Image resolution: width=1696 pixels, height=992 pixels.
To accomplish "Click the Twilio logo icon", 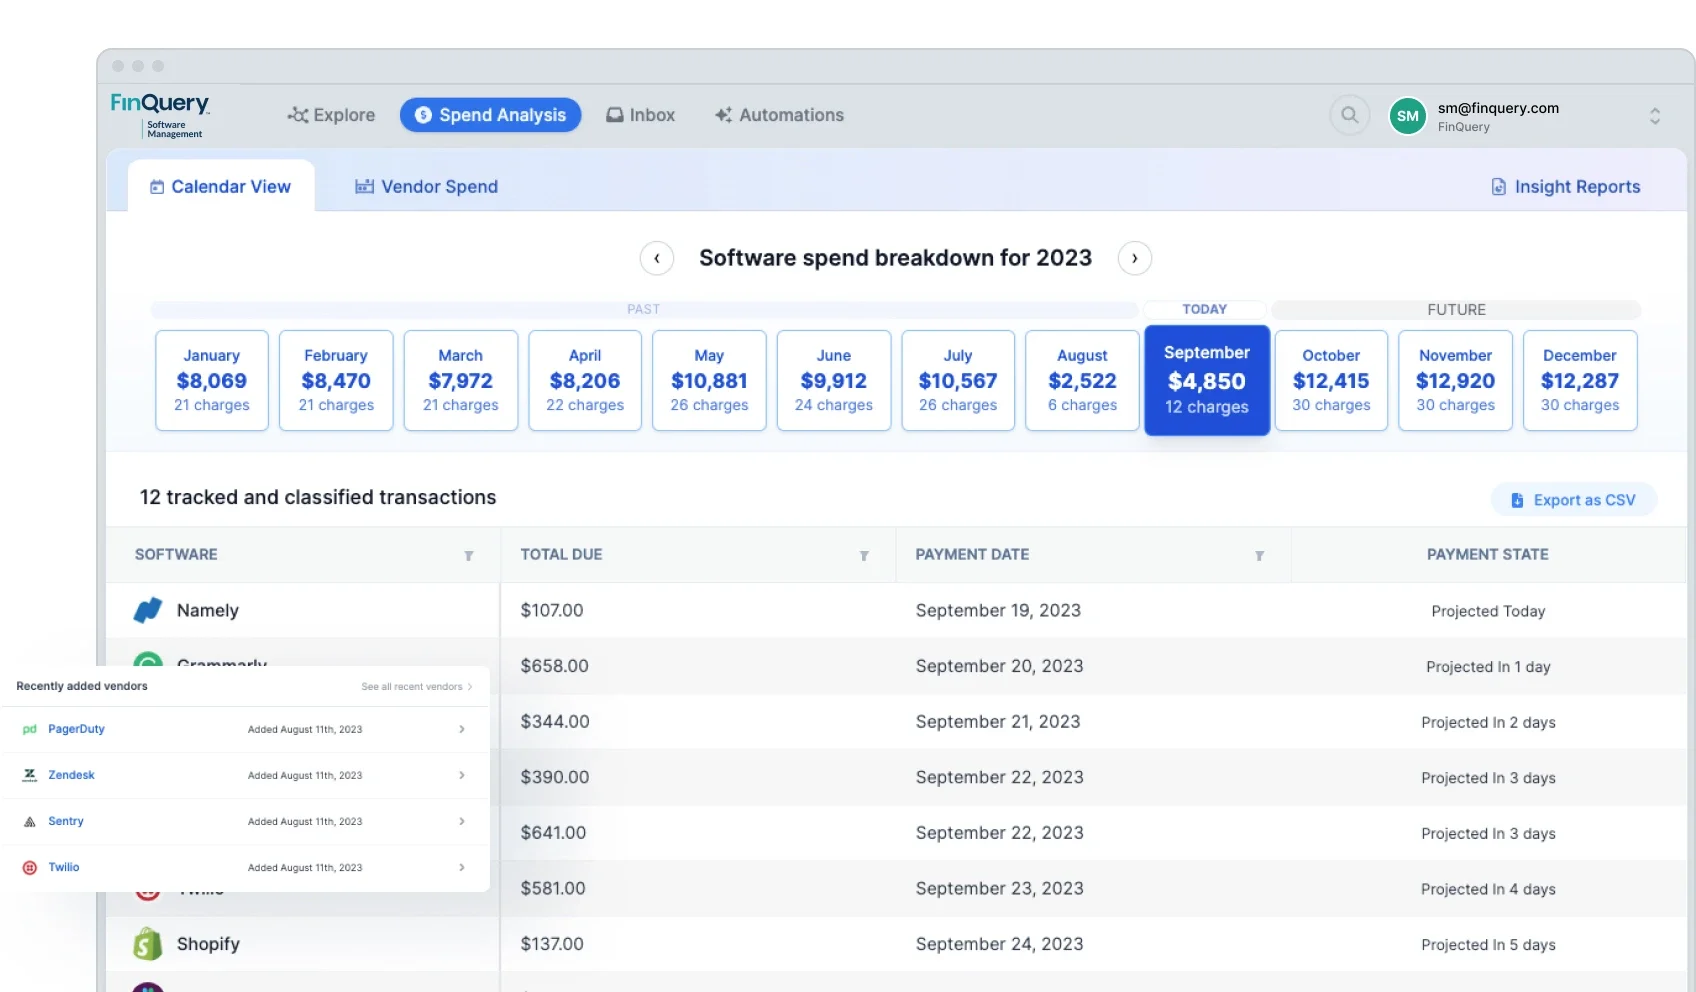I will [x=29, y=867].
